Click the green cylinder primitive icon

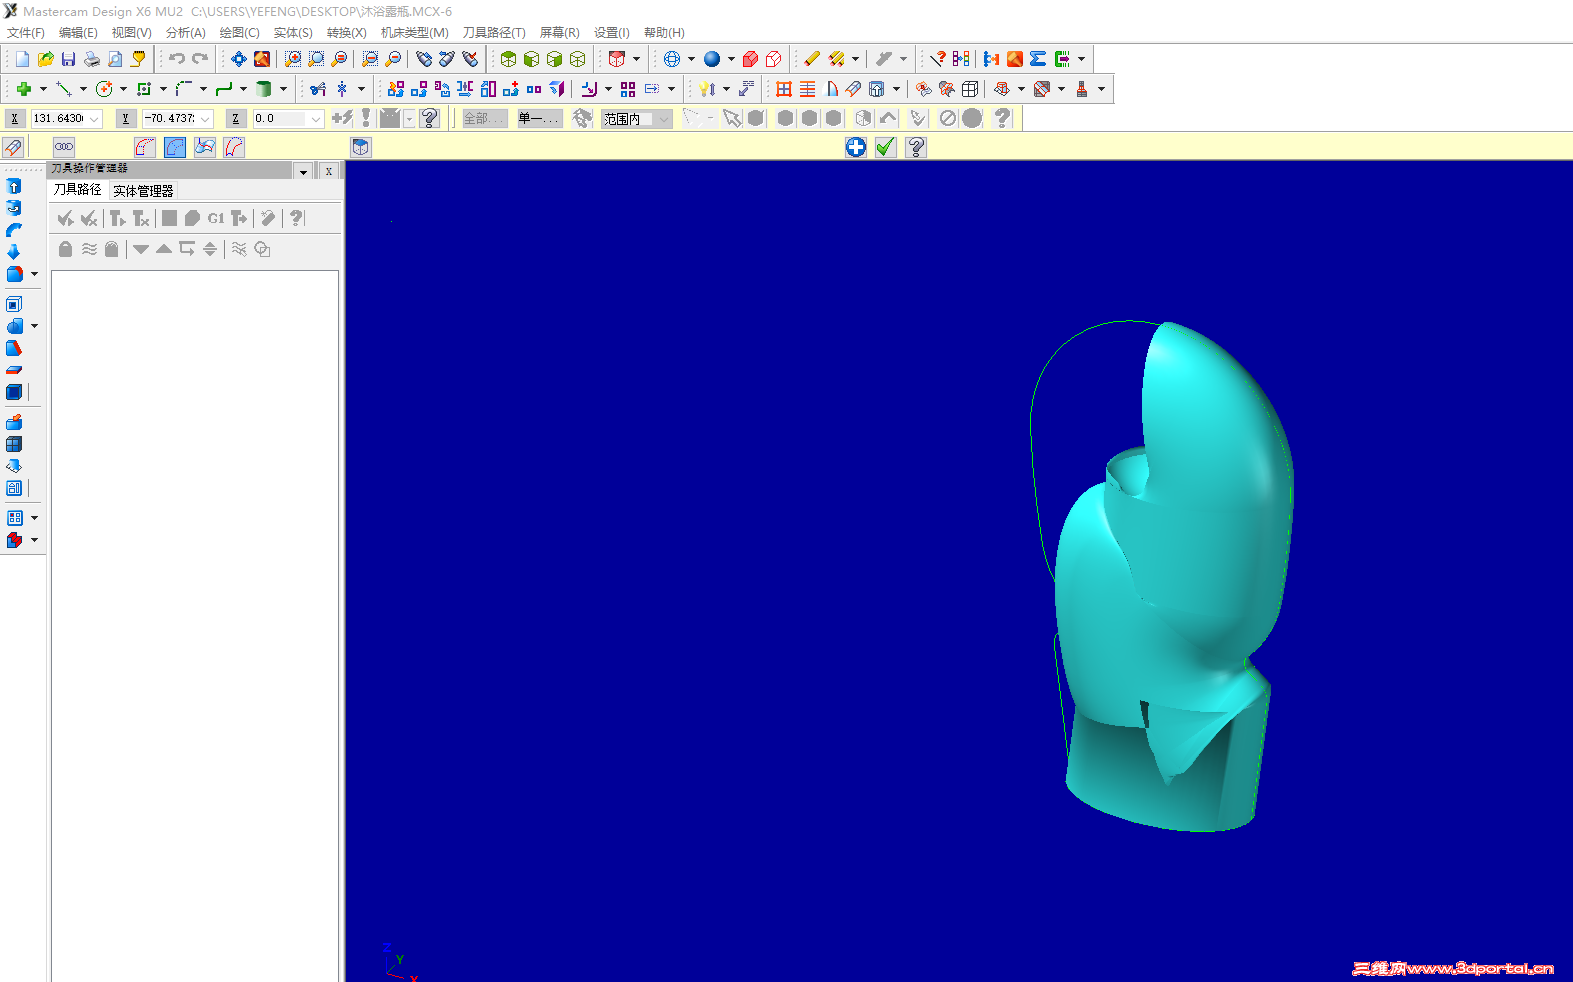[264, 89]
